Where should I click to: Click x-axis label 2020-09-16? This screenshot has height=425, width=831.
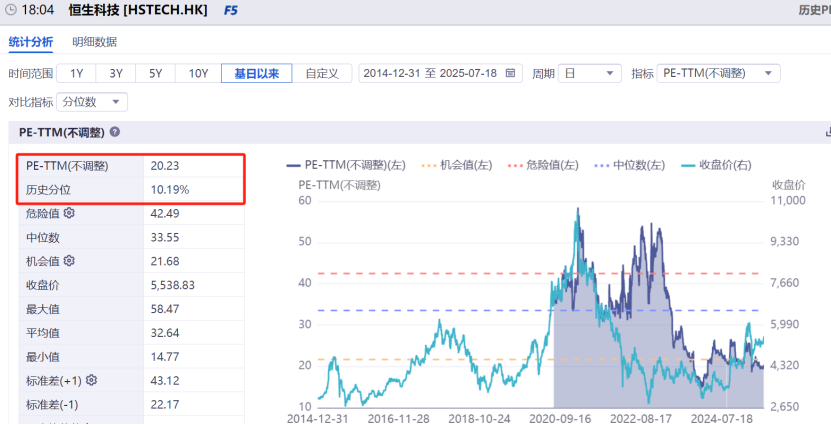[x=560, y=419]
